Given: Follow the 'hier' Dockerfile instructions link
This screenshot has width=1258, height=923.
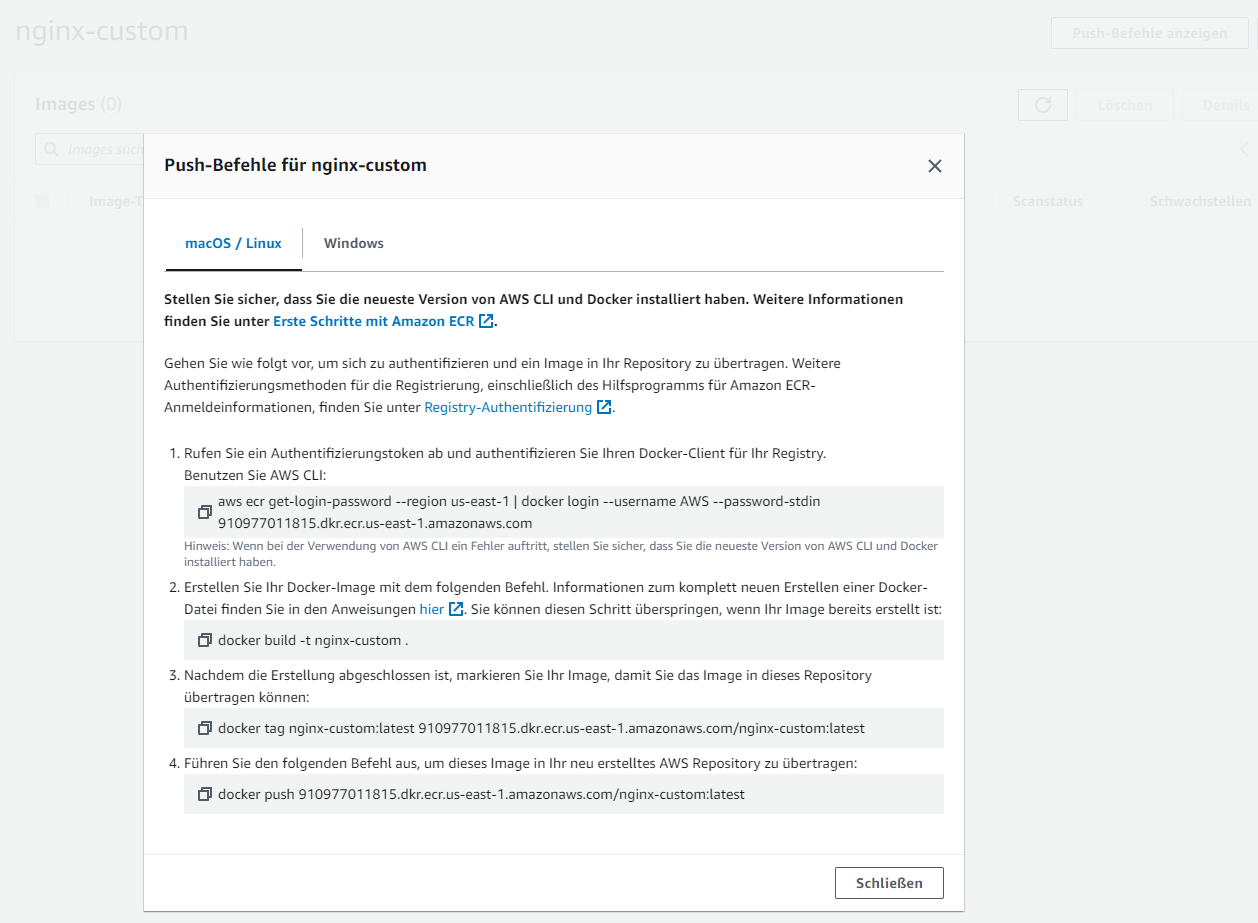Looking at the screenshot, I should click(x=431, y=609).
